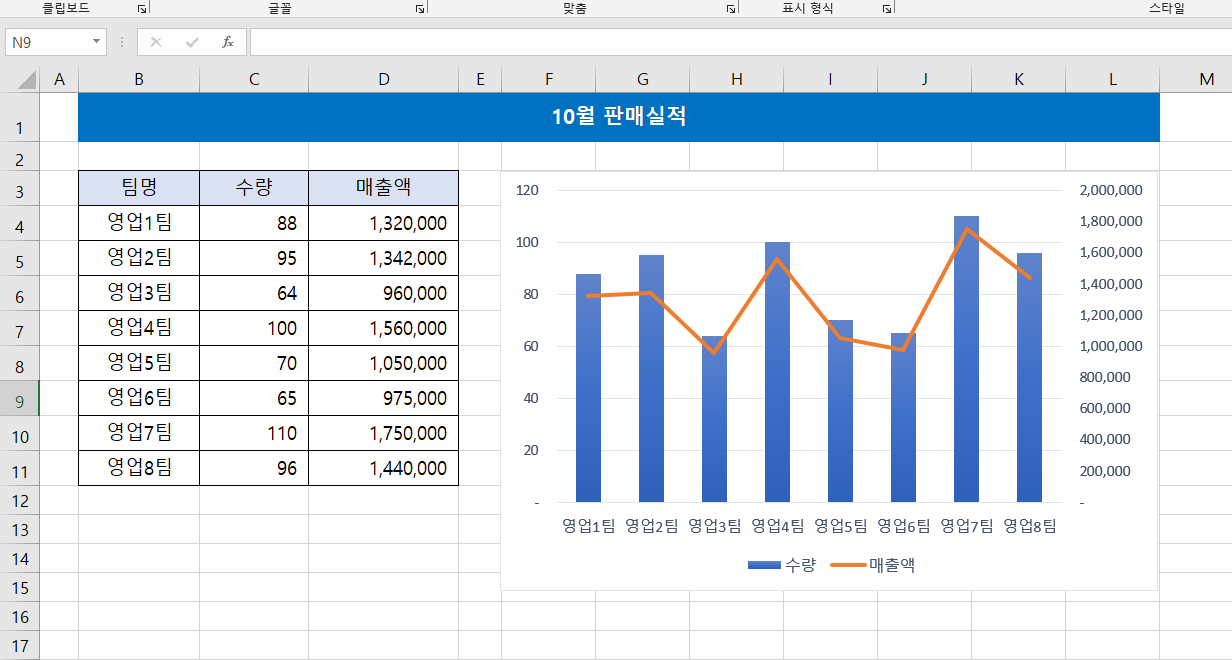
Task: Click the 수량 legend entry in chart
Action: [782, 565]
